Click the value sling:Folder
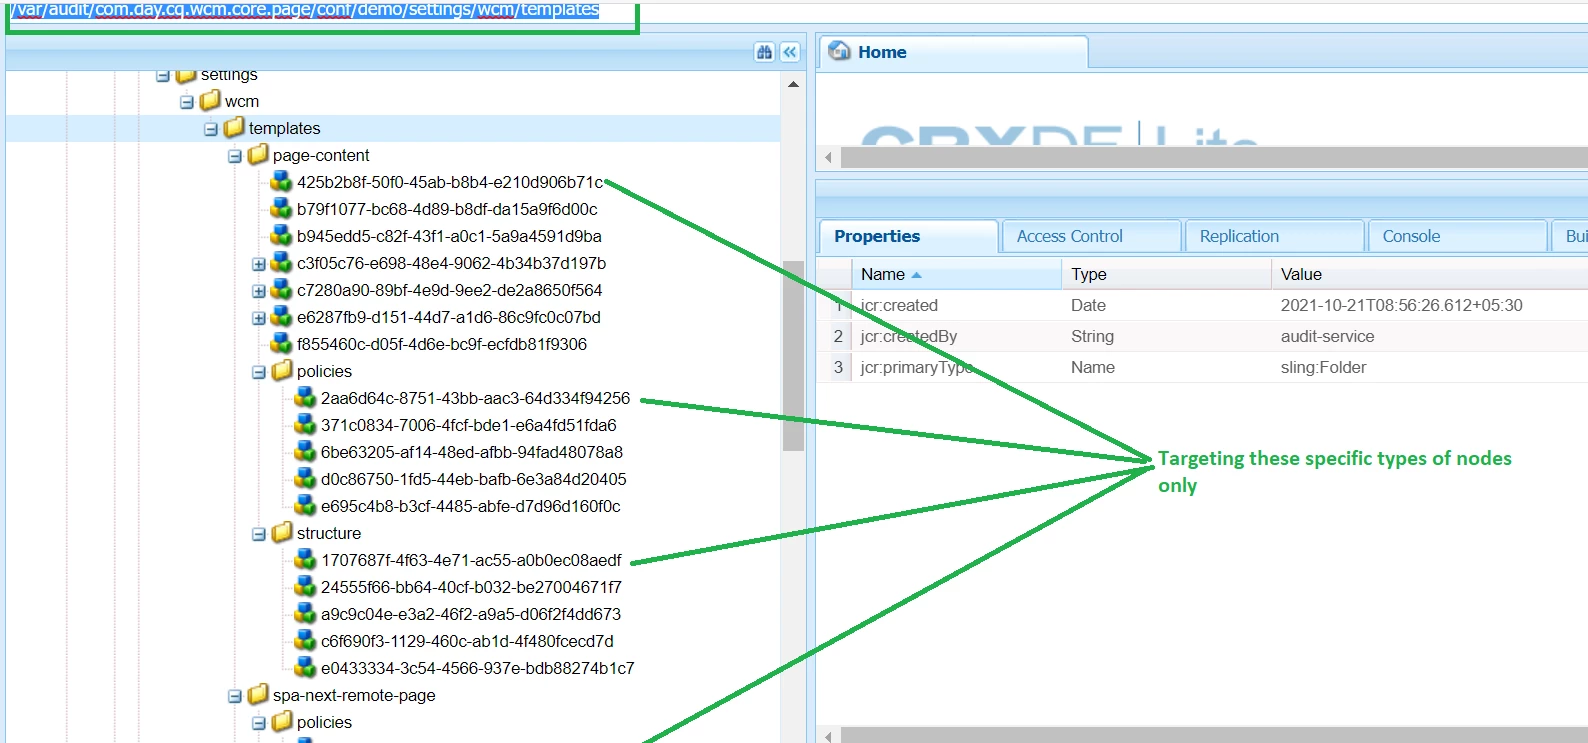This screenshot has width=1588, height=743. point(1323,367)
